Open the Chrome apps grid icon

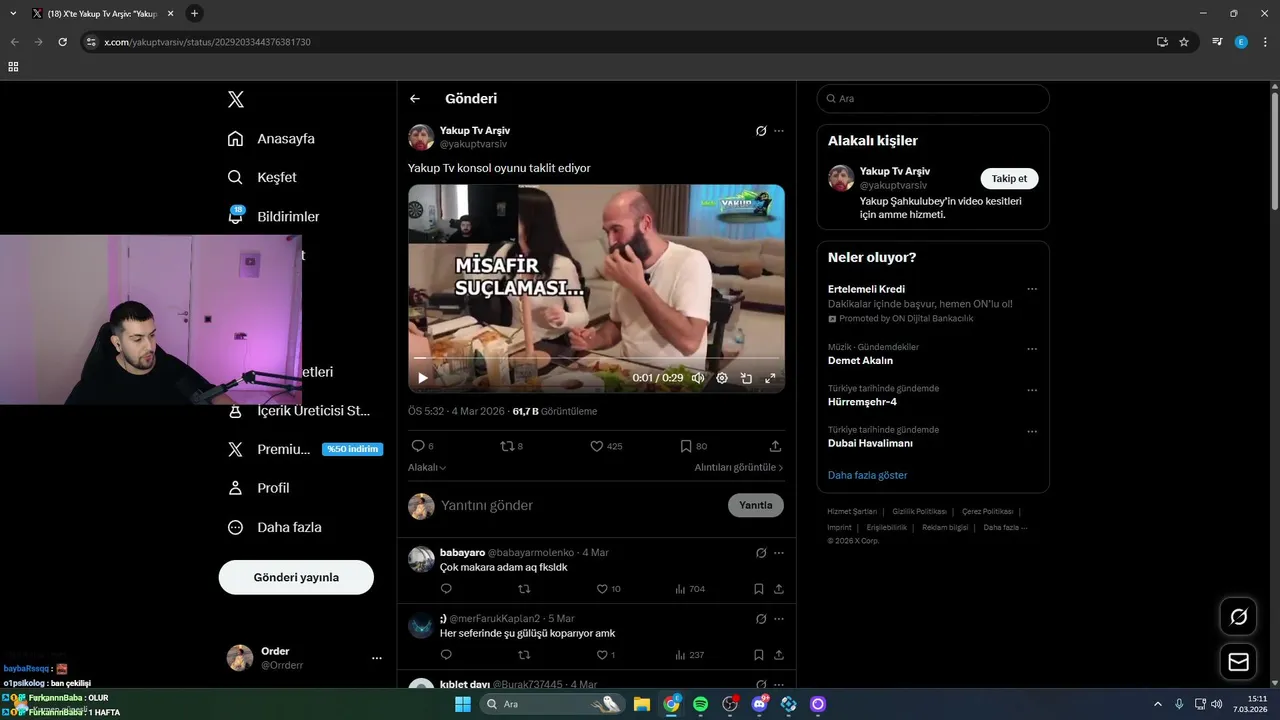13,67
